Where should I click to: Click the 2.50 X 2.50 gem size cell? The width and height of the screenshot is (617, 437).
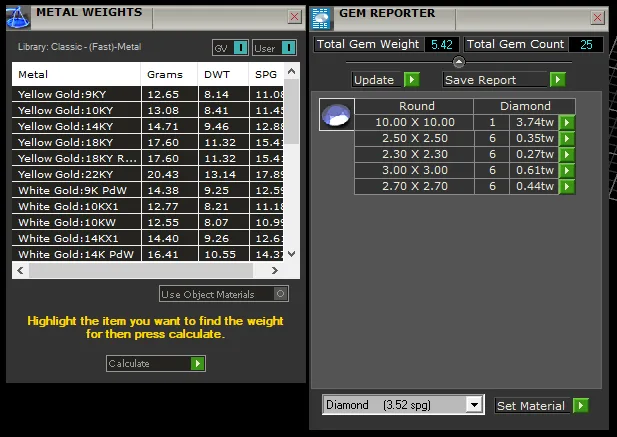coord(414,138)
